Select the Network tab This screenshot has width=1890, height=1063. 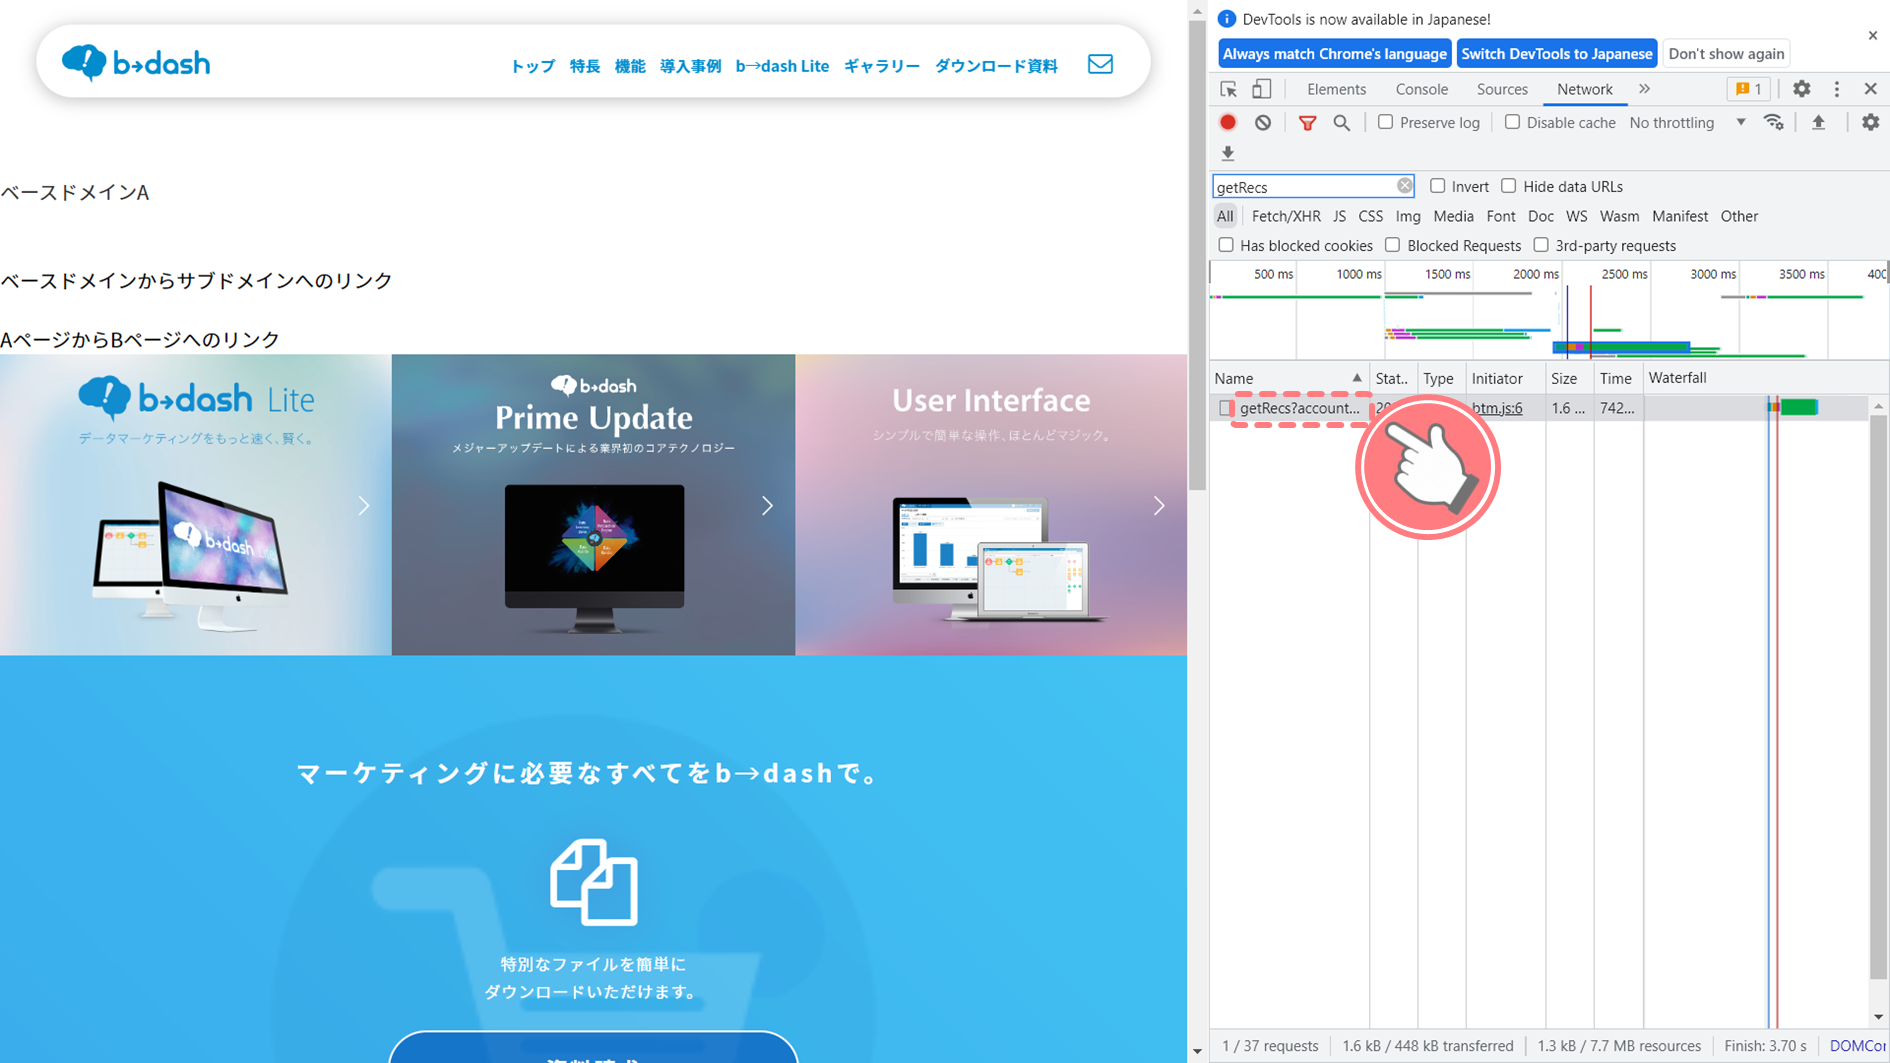pos(1584,89)
